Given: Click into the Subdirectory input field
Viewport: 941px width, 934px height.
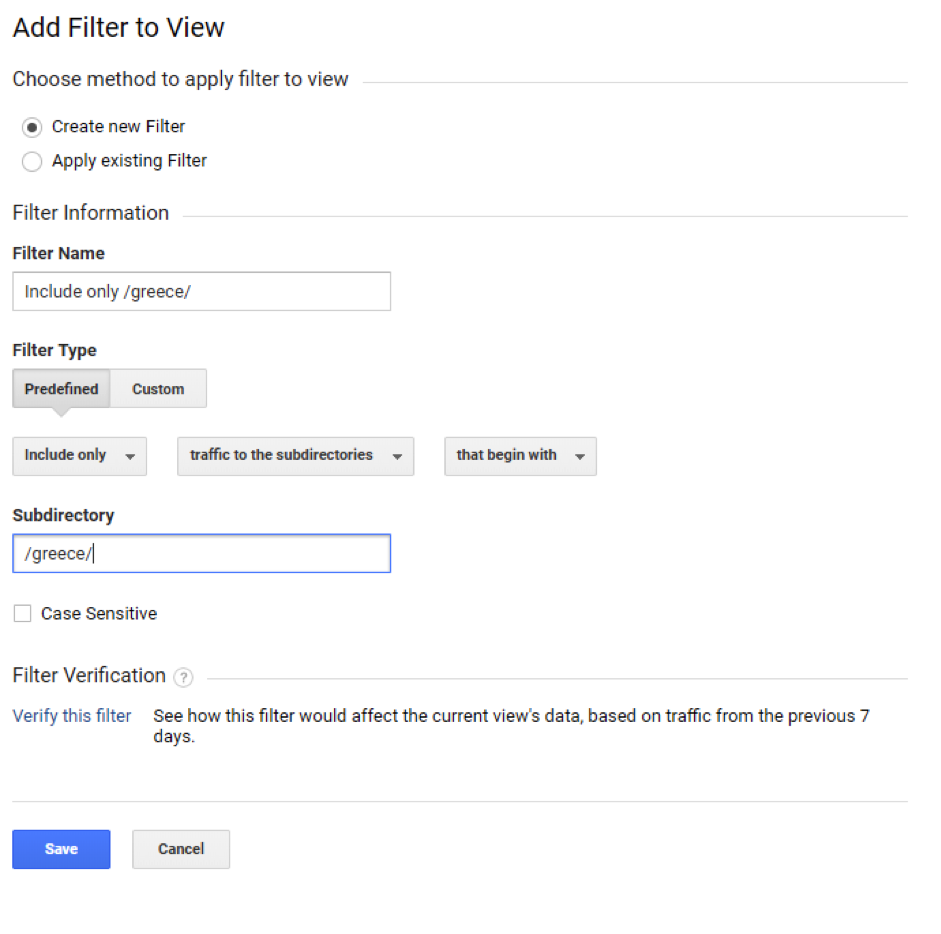Looking at the screenshot, I should point(202,553).
